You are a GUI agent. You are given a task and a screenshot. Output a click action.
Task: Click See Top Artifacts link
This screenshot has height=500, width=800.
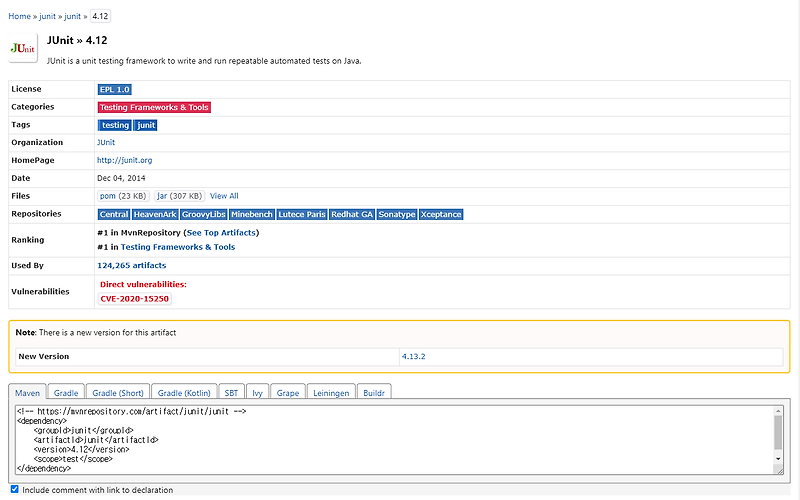[221, 233]
